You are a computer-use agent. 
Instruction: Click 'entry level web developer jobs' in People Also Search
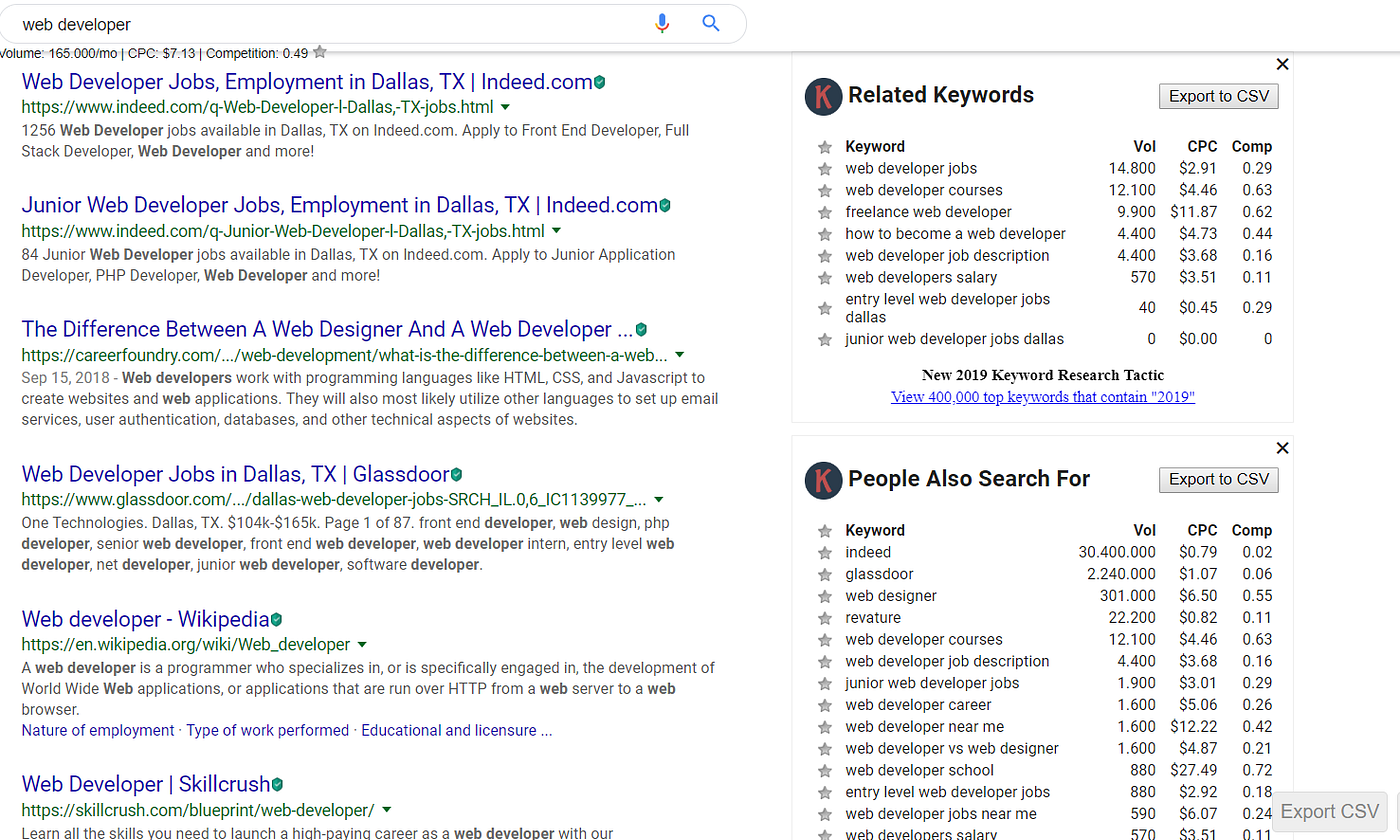(947, 793)
